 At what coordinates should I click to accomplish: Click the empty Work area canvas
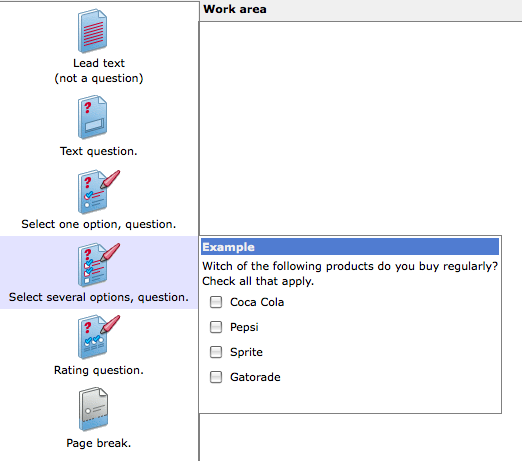coord(361,128)
